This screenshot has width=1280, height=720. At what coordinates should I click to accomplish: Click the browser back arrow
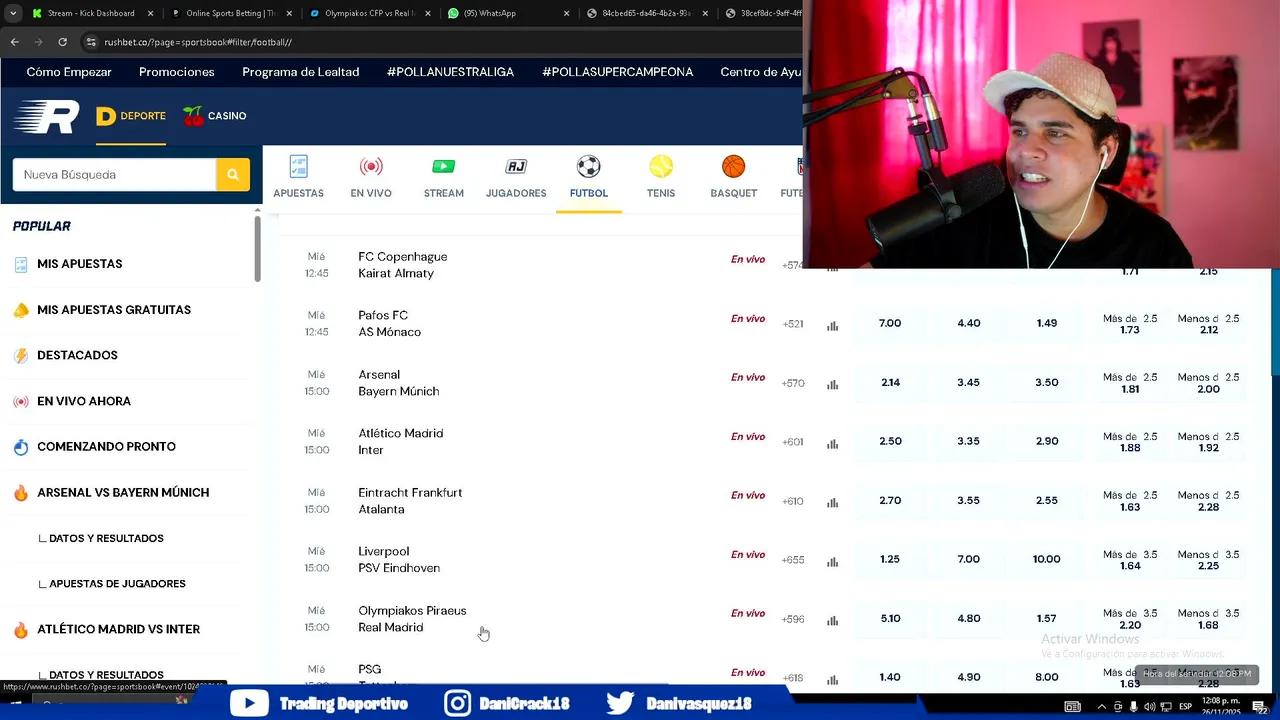pos(14,42)
